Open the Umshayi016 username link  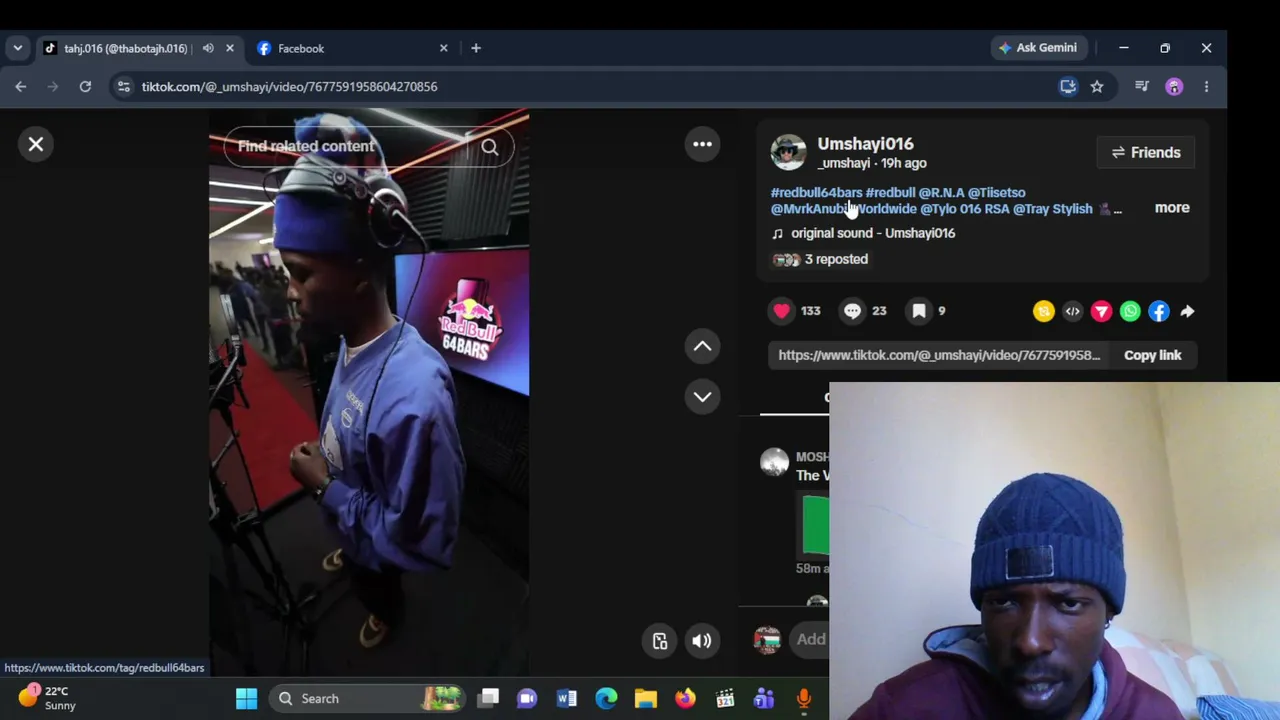coord(865,144)
